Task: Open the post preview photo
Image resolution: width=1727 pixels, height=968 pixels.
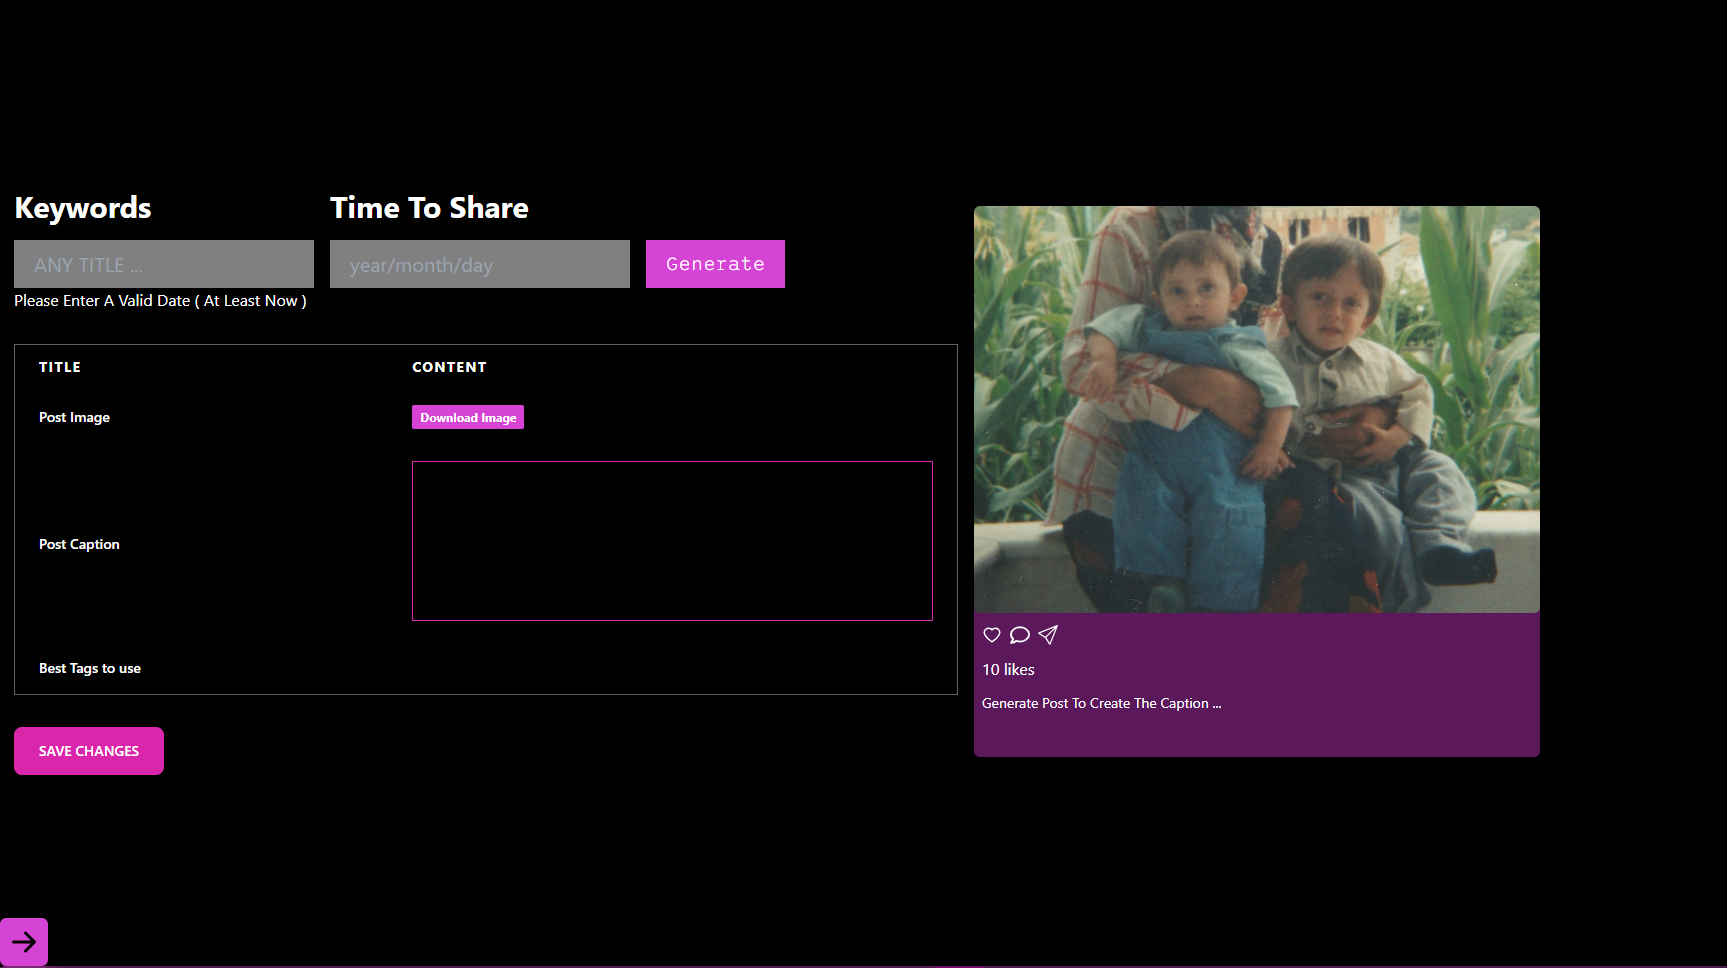Action: point(1256,409)
